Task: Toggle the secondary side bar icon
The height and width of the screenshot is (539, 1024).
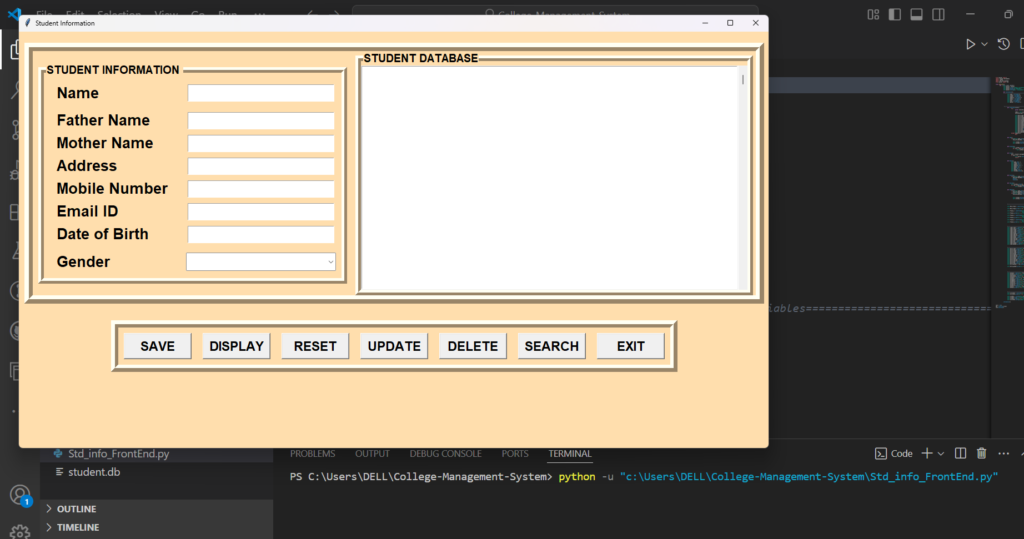Action: pyautogui.click(x=938, y=14)
